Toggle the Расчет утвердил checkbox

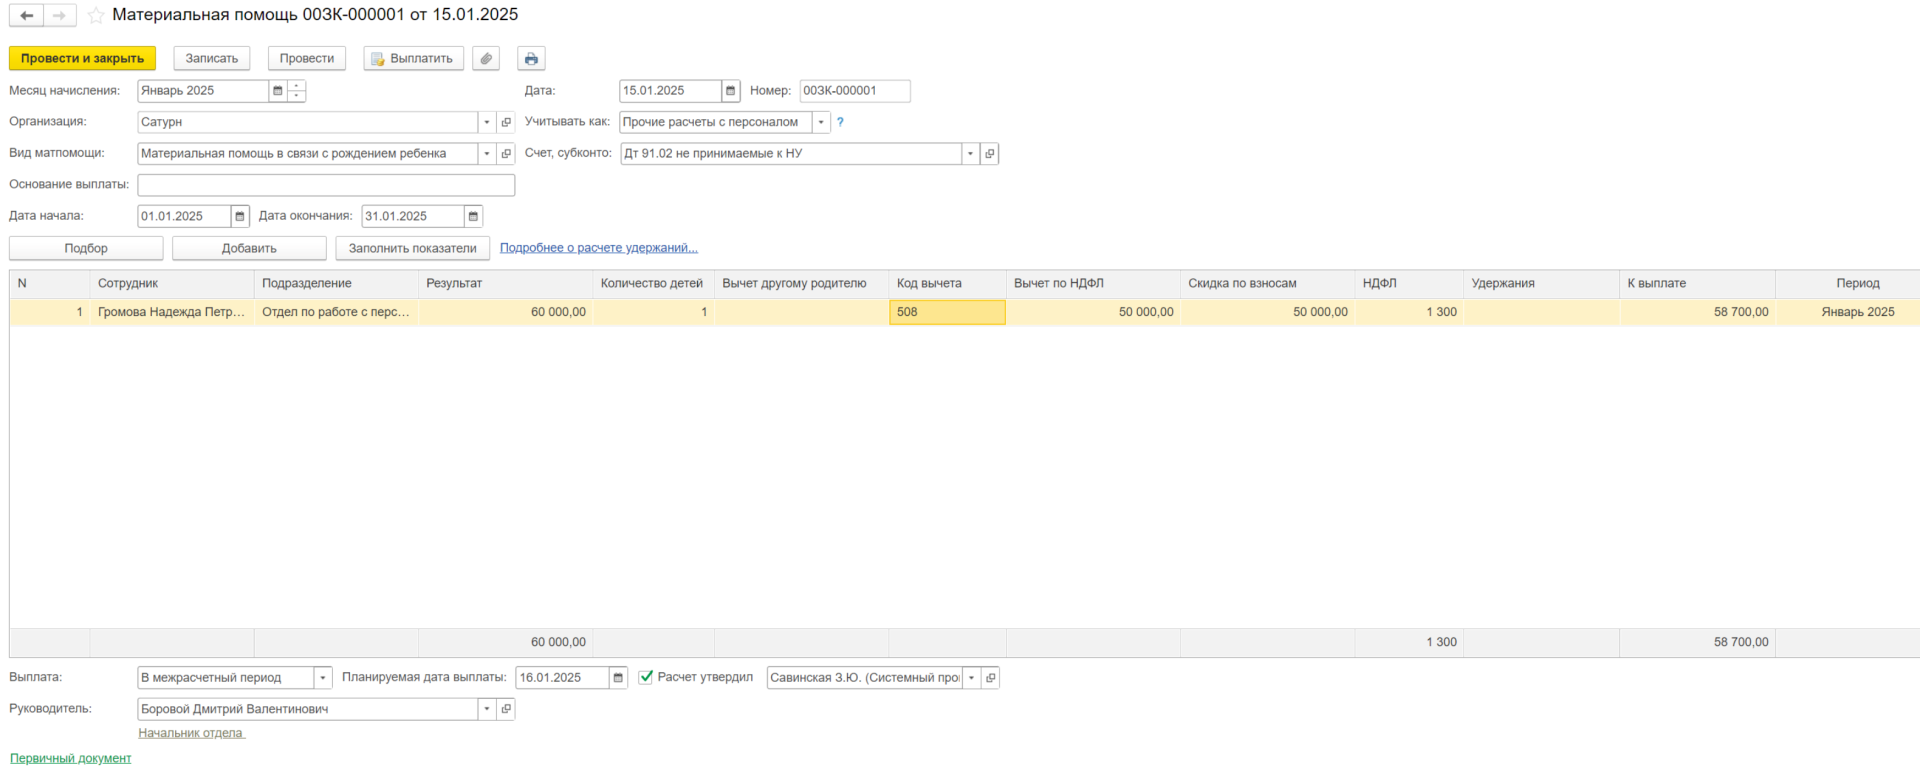click(x=646, y=677)
